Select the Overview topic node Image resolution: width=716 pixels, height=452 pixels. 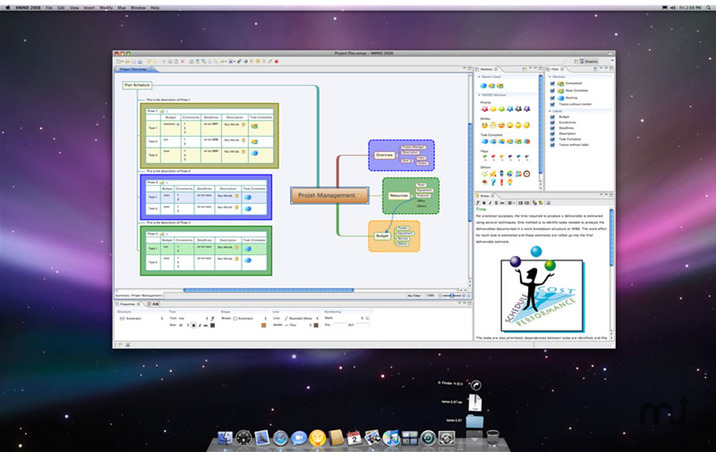click(x=383, y=155)
